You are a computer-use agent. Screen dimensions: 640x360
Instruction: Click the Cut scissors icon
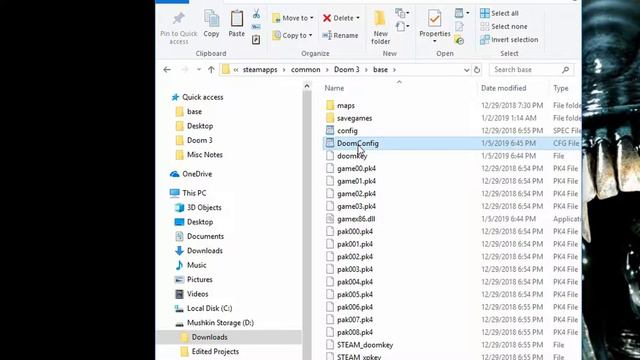click(x=256, y=14)
